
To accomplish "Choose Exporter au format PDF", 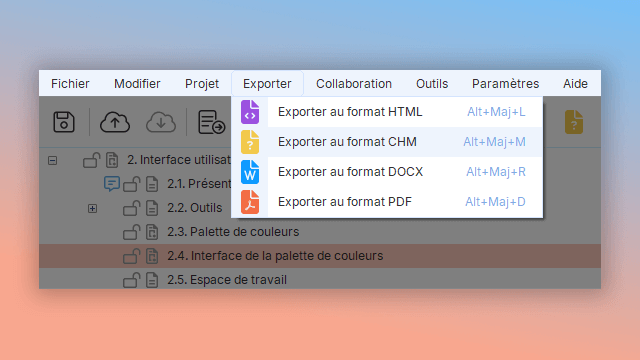I will [387, 202].
